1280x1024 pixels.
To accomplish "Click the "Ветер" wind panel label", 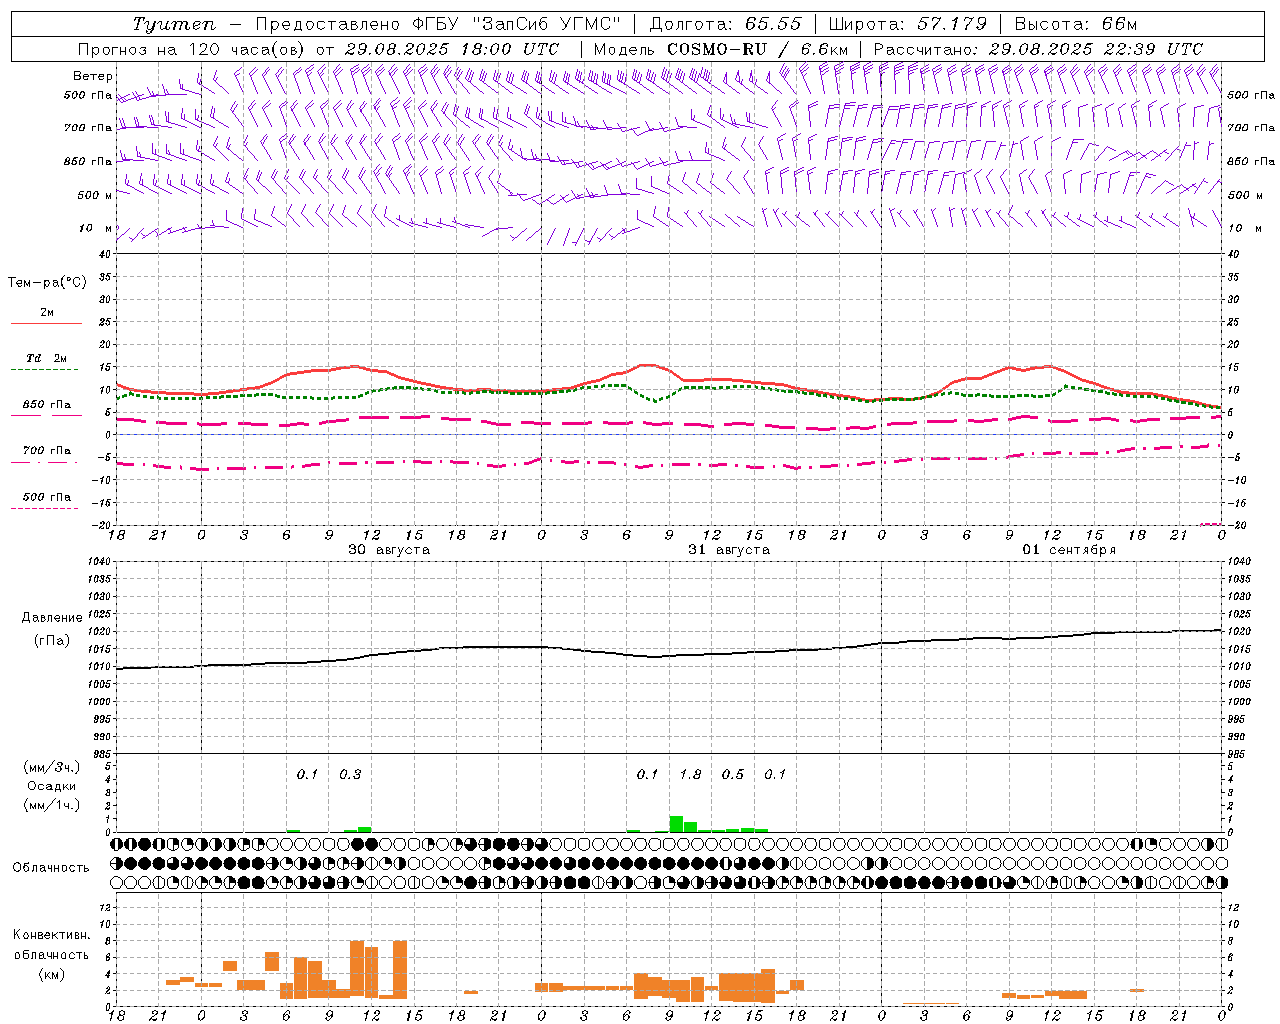I will [93, 76].
